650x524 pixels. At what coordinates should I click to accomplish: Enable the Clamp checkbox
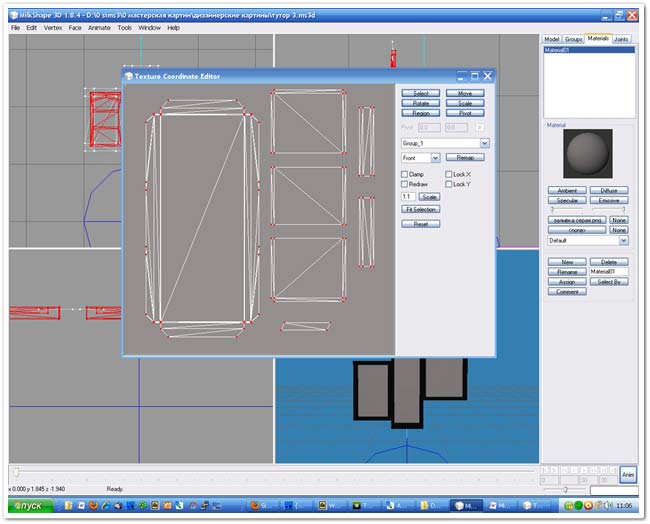(x=404, y=174)
